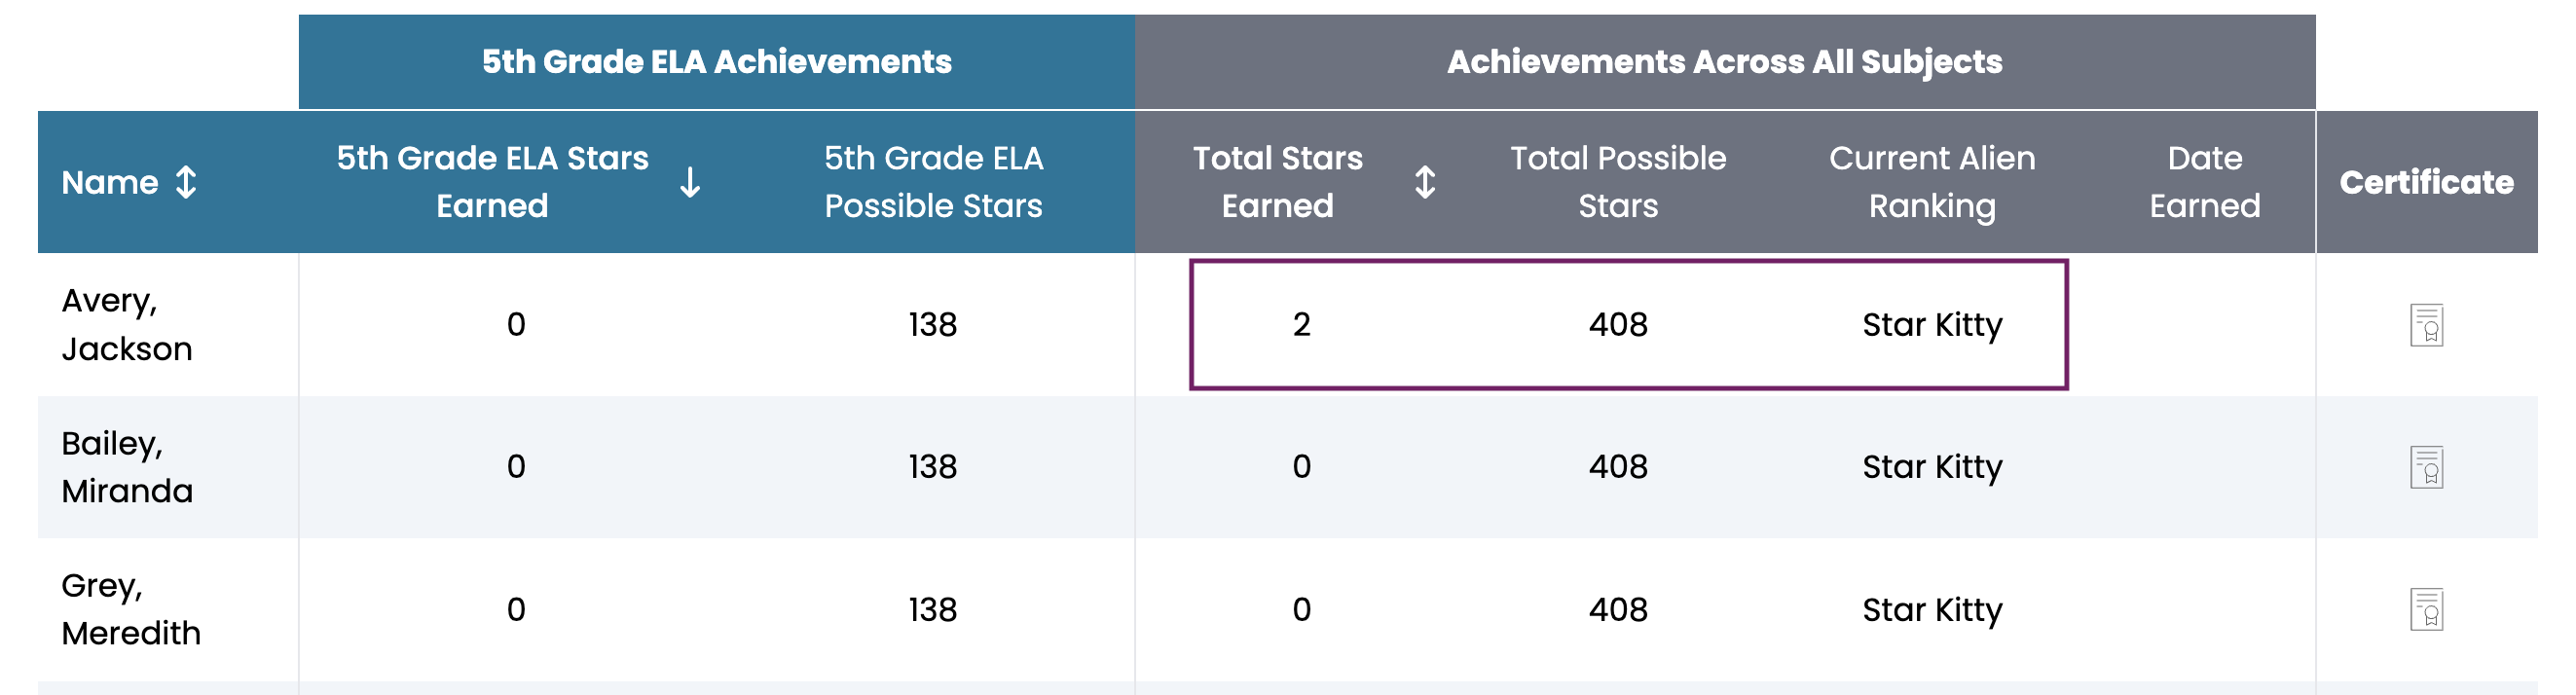Sort by Name using the arrows icon
The width and height of the screenshot is (2576, 695).
(x=186, y=182)
